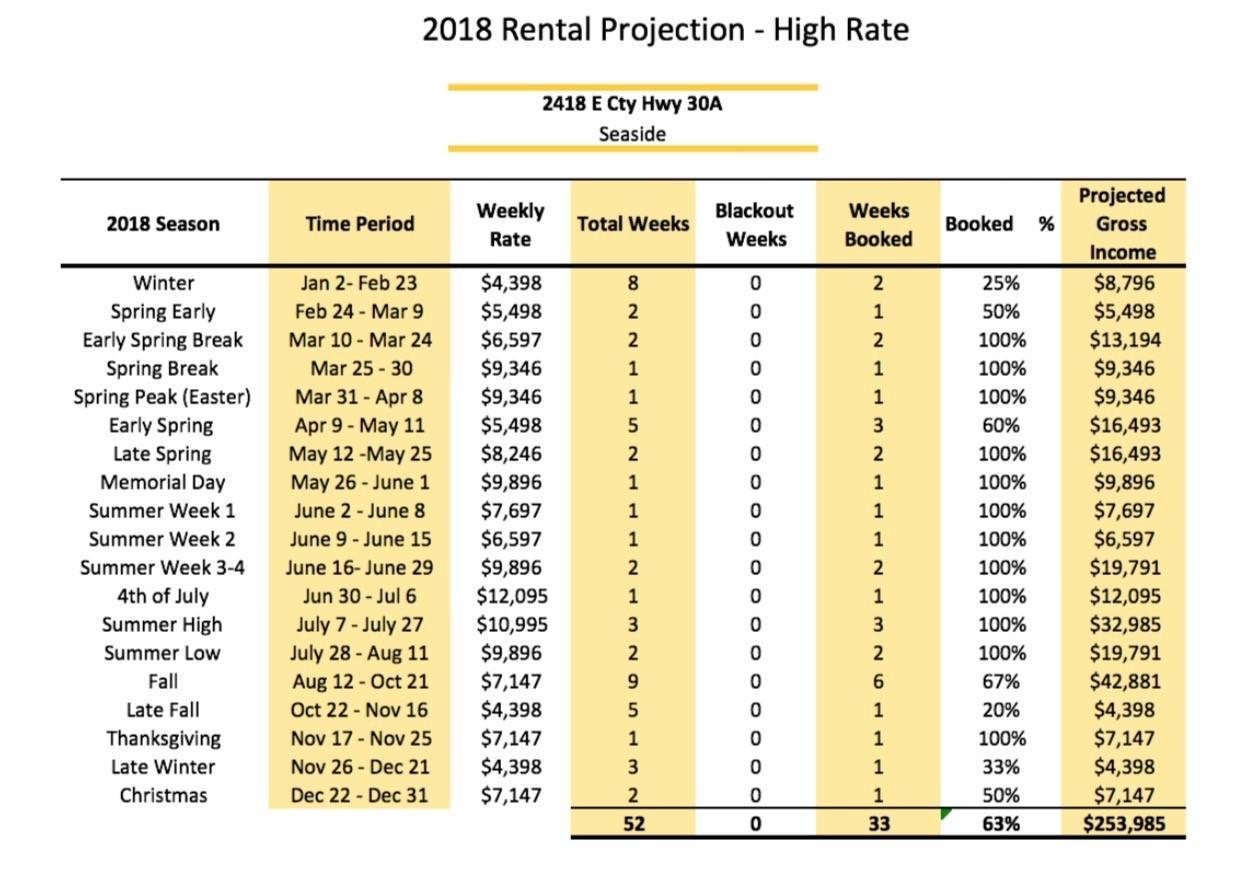Click the 'Blackout Weeks' column header
Image resolution: width=1239 pixels, height=884 pixels.
pyautogui.click(x=755, y=225)
